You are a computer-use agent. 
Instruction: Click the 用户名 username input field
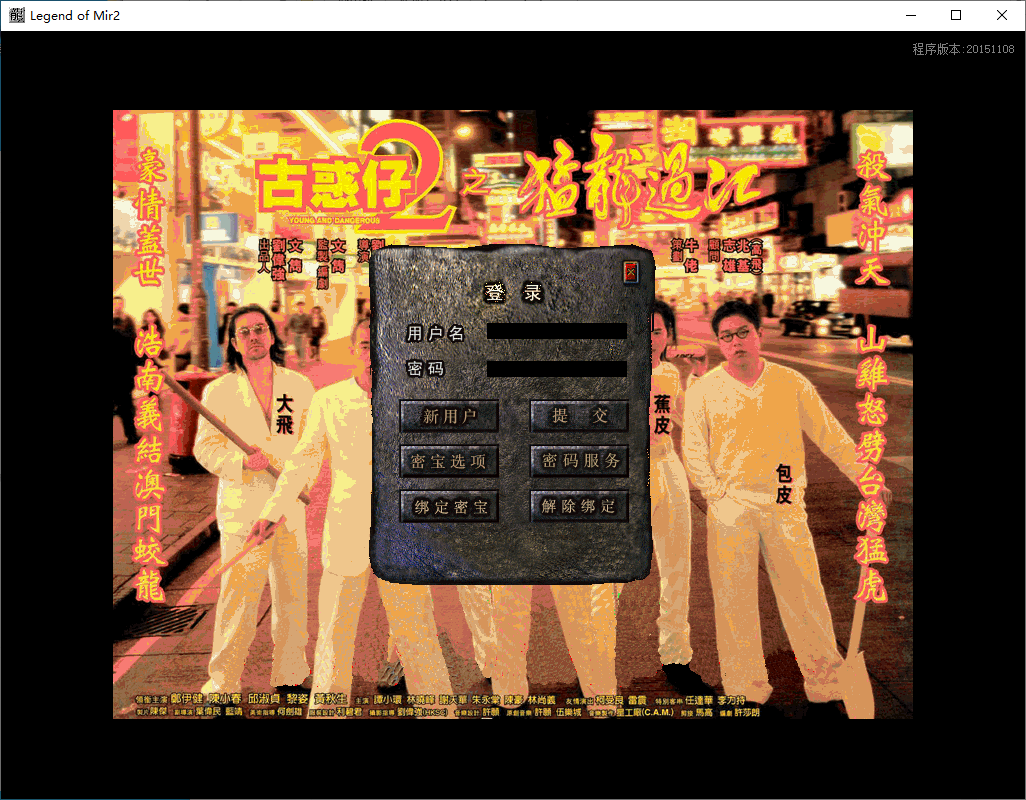pyautogui.click(x=557, y=332)
